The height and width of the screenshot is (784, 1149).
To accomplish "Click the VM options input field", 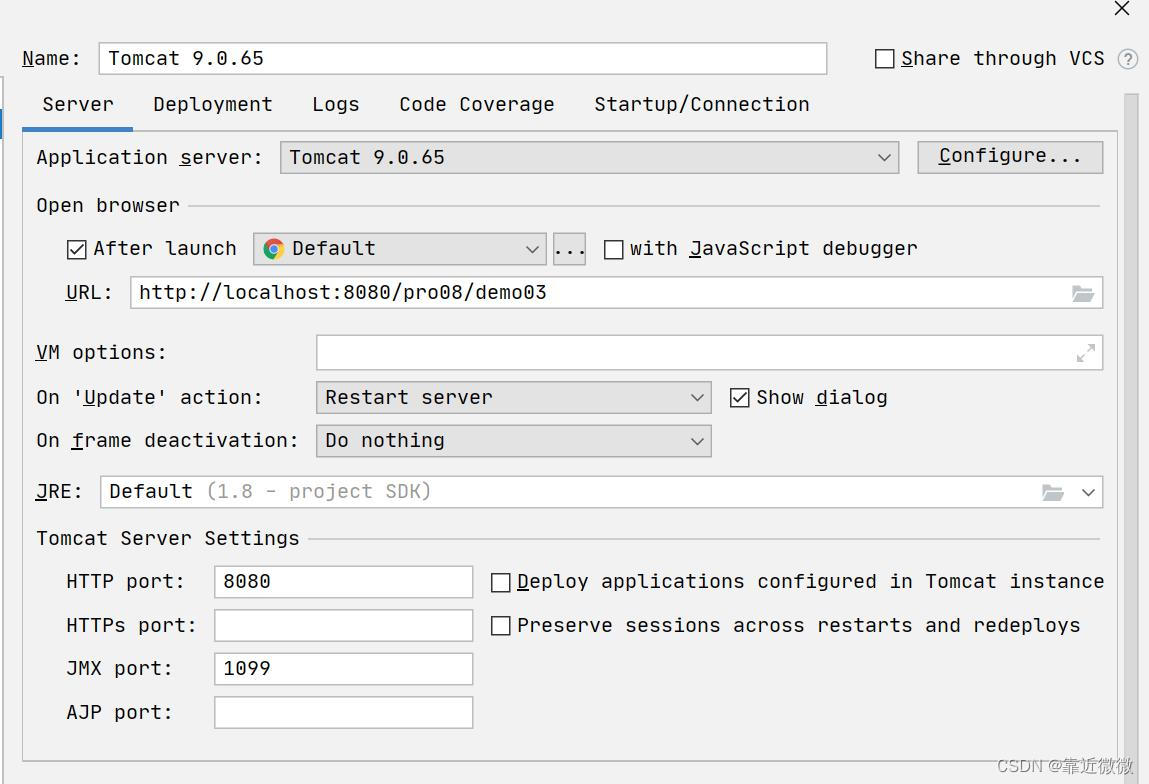I will tap(709, 353).
